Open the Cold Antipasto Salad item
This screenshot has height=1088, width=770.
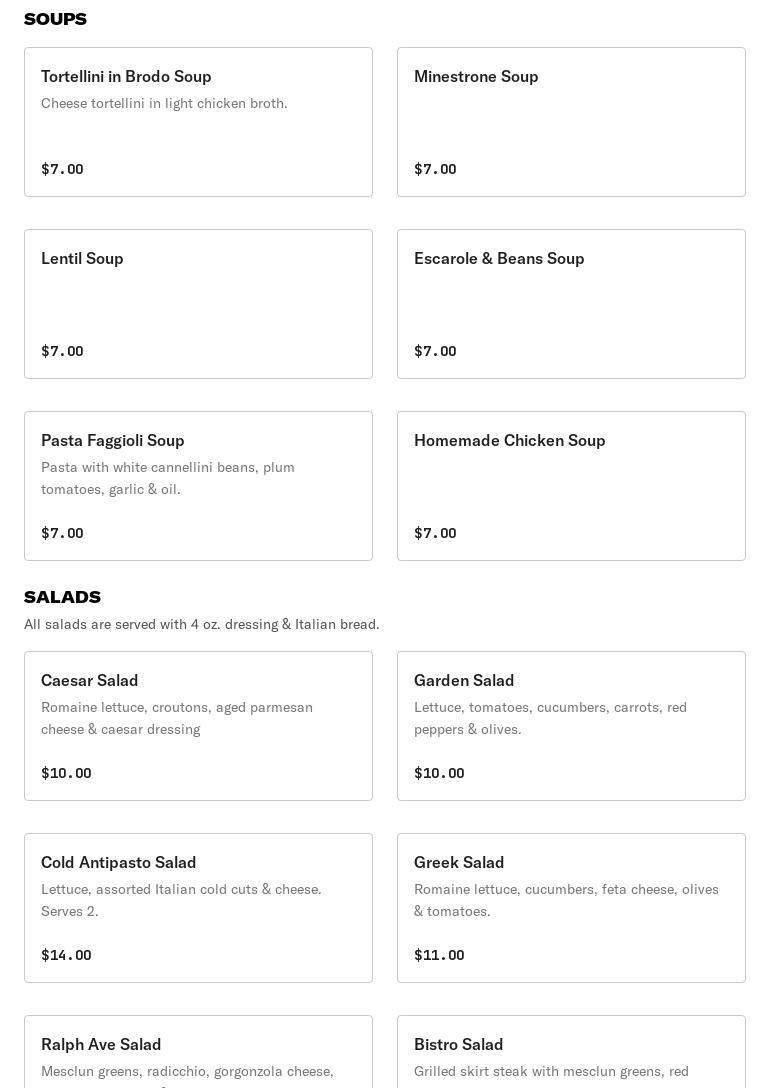(198, 908)
